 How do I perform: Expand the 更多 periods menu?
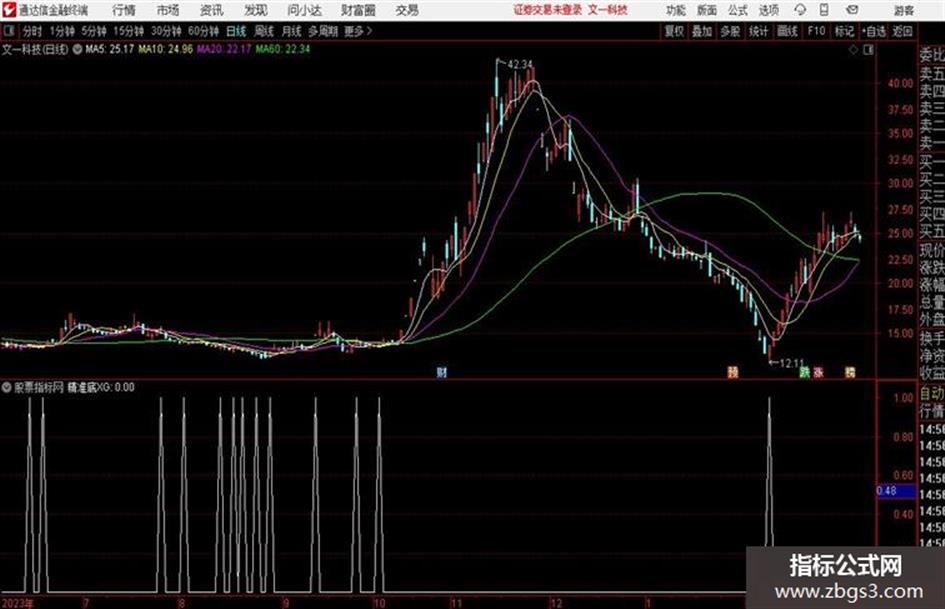(358, 31)
